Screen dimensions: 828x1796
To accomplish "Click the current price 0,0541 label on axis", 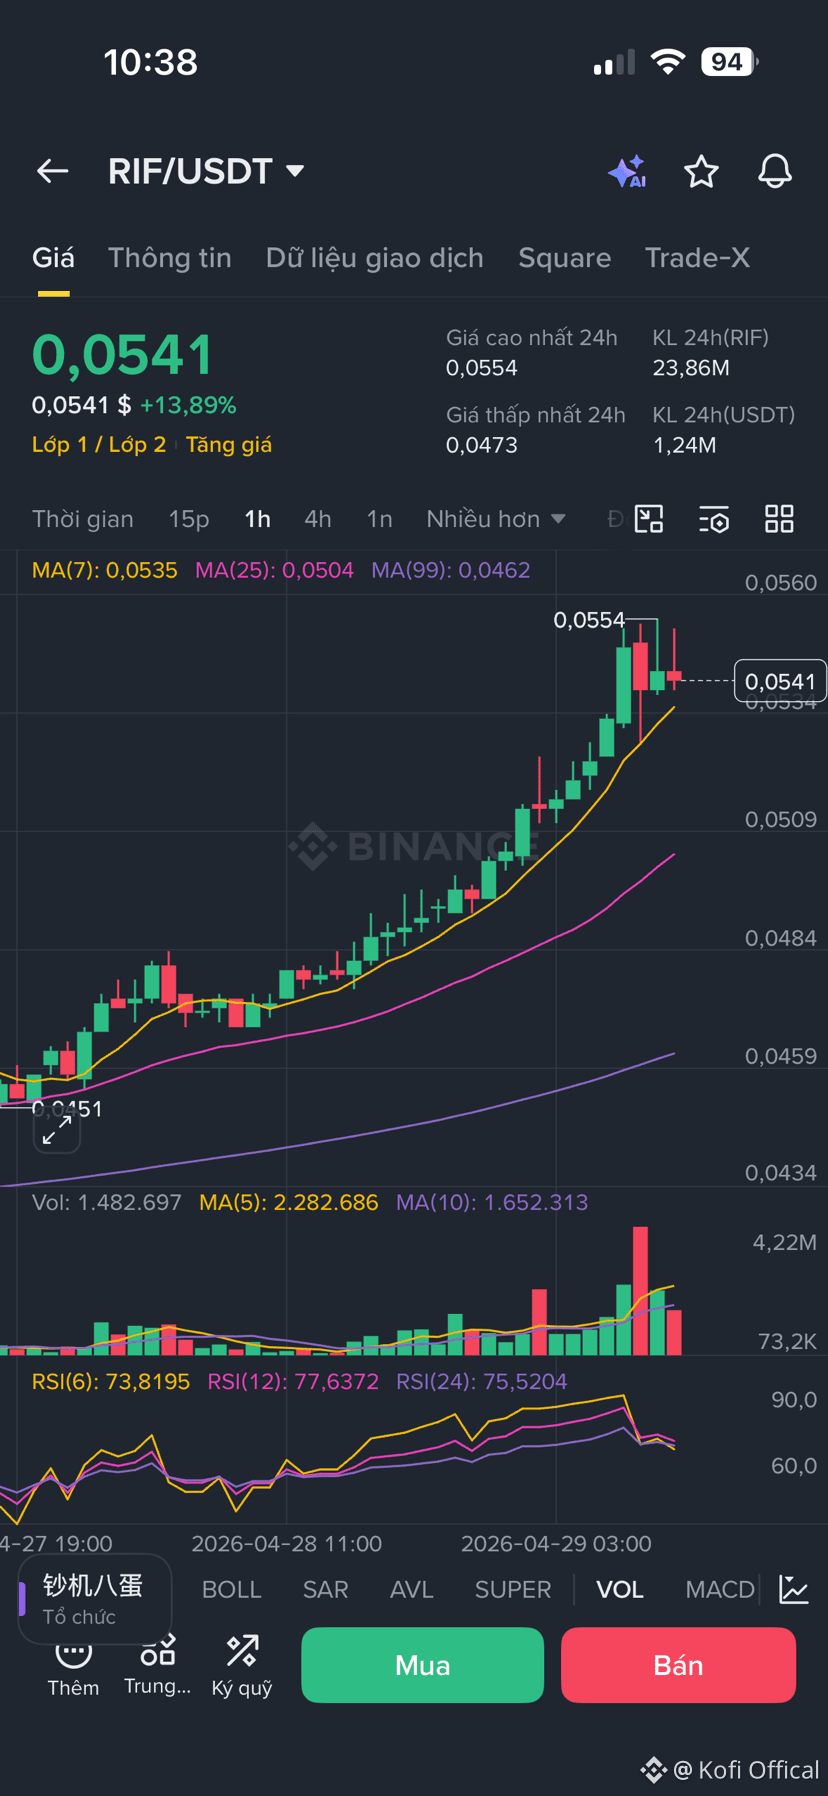I will pos(780,681).
